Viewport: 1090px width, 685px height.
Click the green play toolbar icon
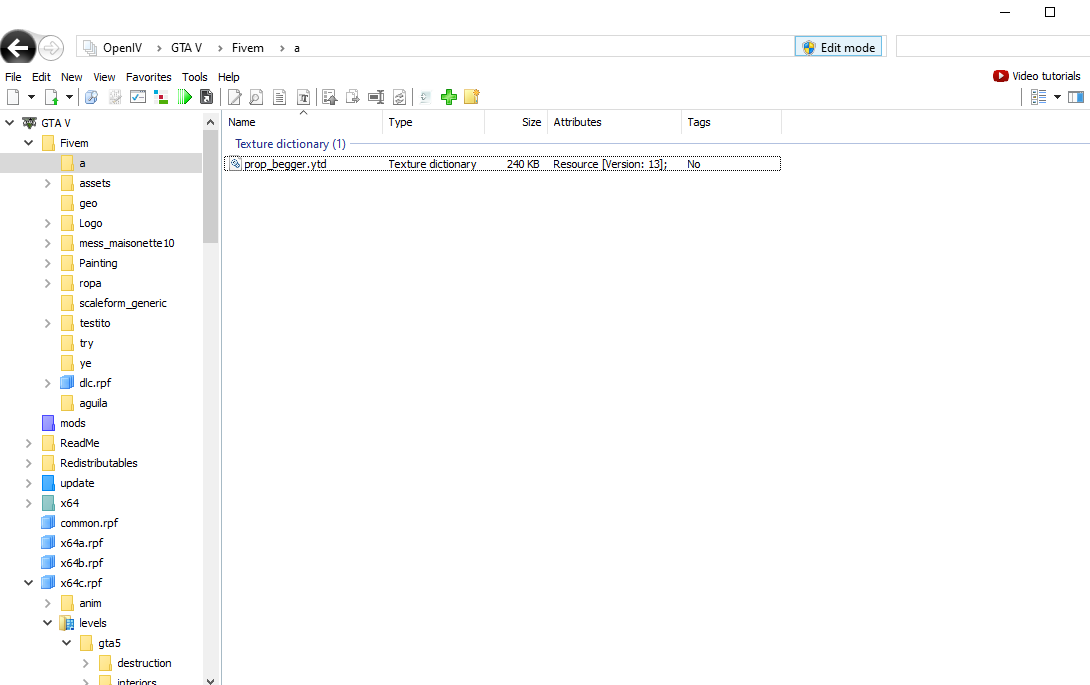184,97
